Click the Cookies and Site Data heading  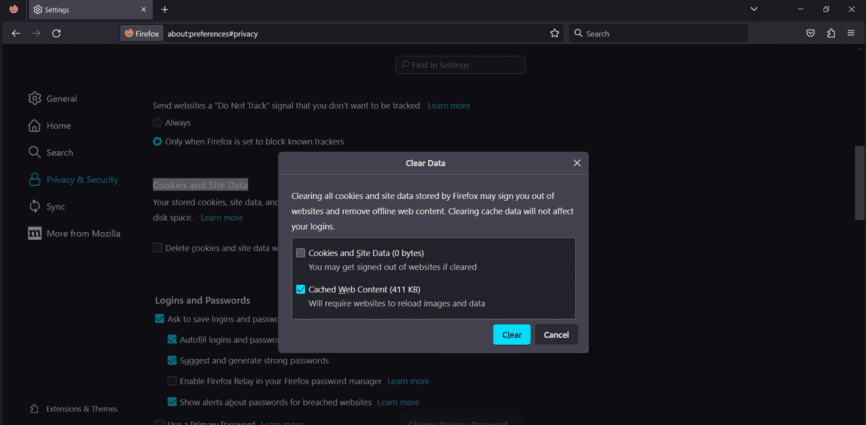tap(200, 185)
